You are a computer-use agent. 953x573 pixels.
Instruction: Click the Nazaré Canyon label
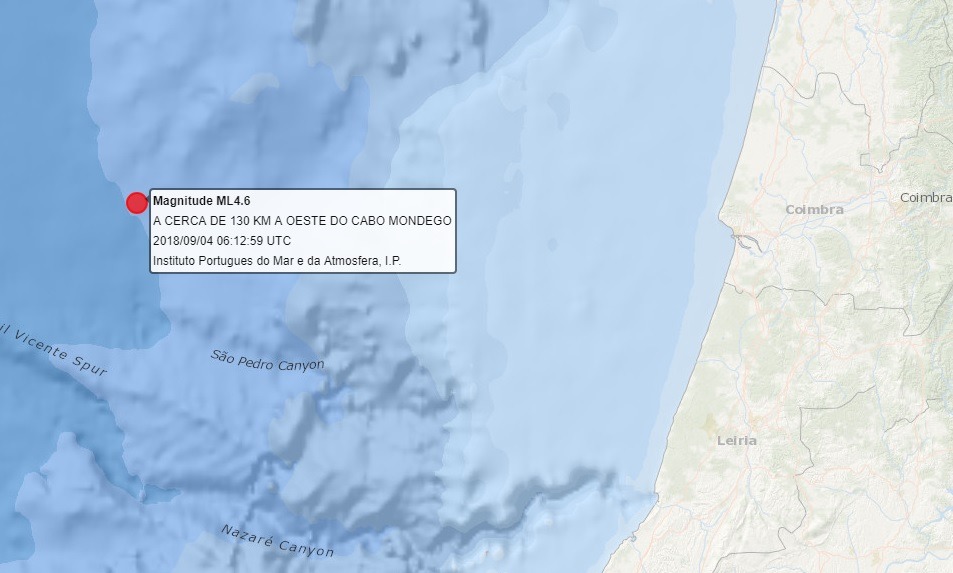(278, 541)
